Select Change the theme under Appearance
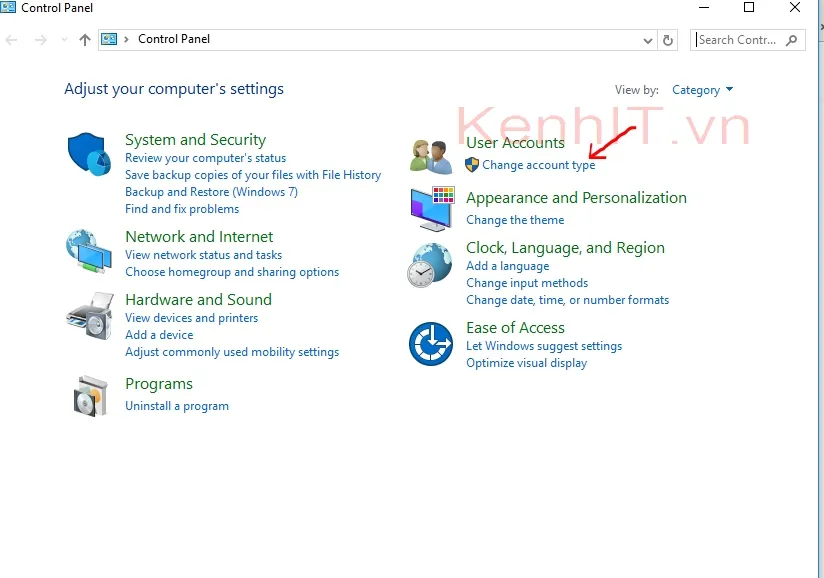The image size is (824, 578). tap(514, 219)
